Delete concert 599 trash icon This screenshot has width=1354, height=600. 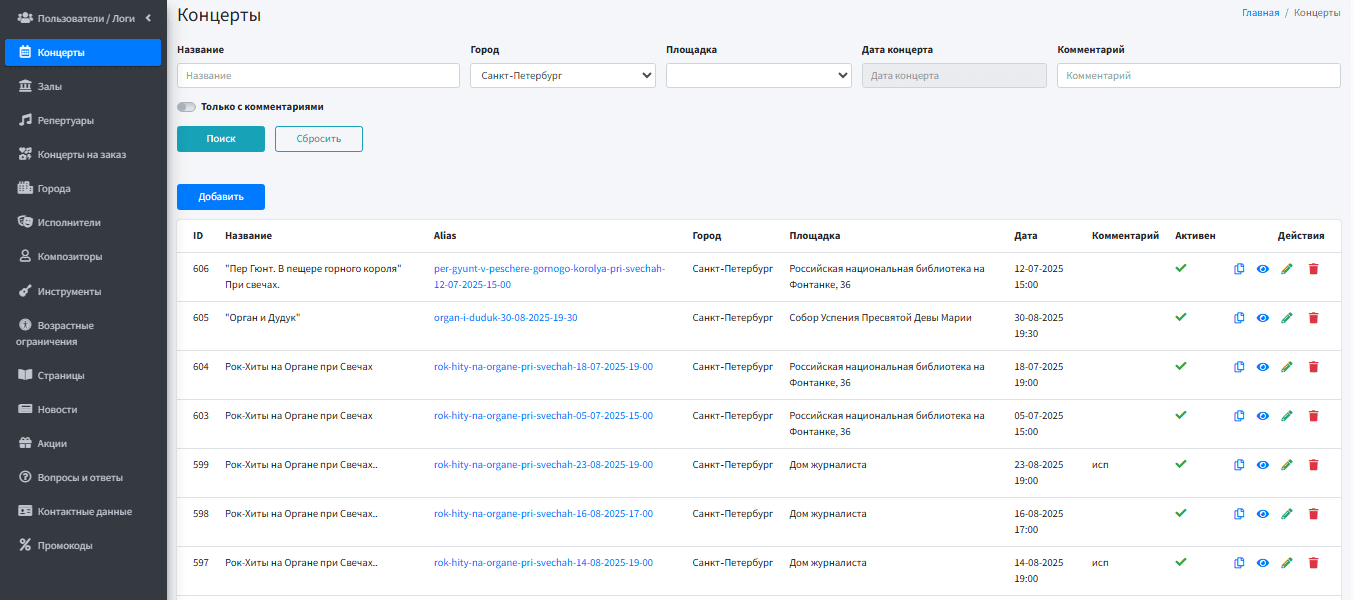[x=1314, y=465]
